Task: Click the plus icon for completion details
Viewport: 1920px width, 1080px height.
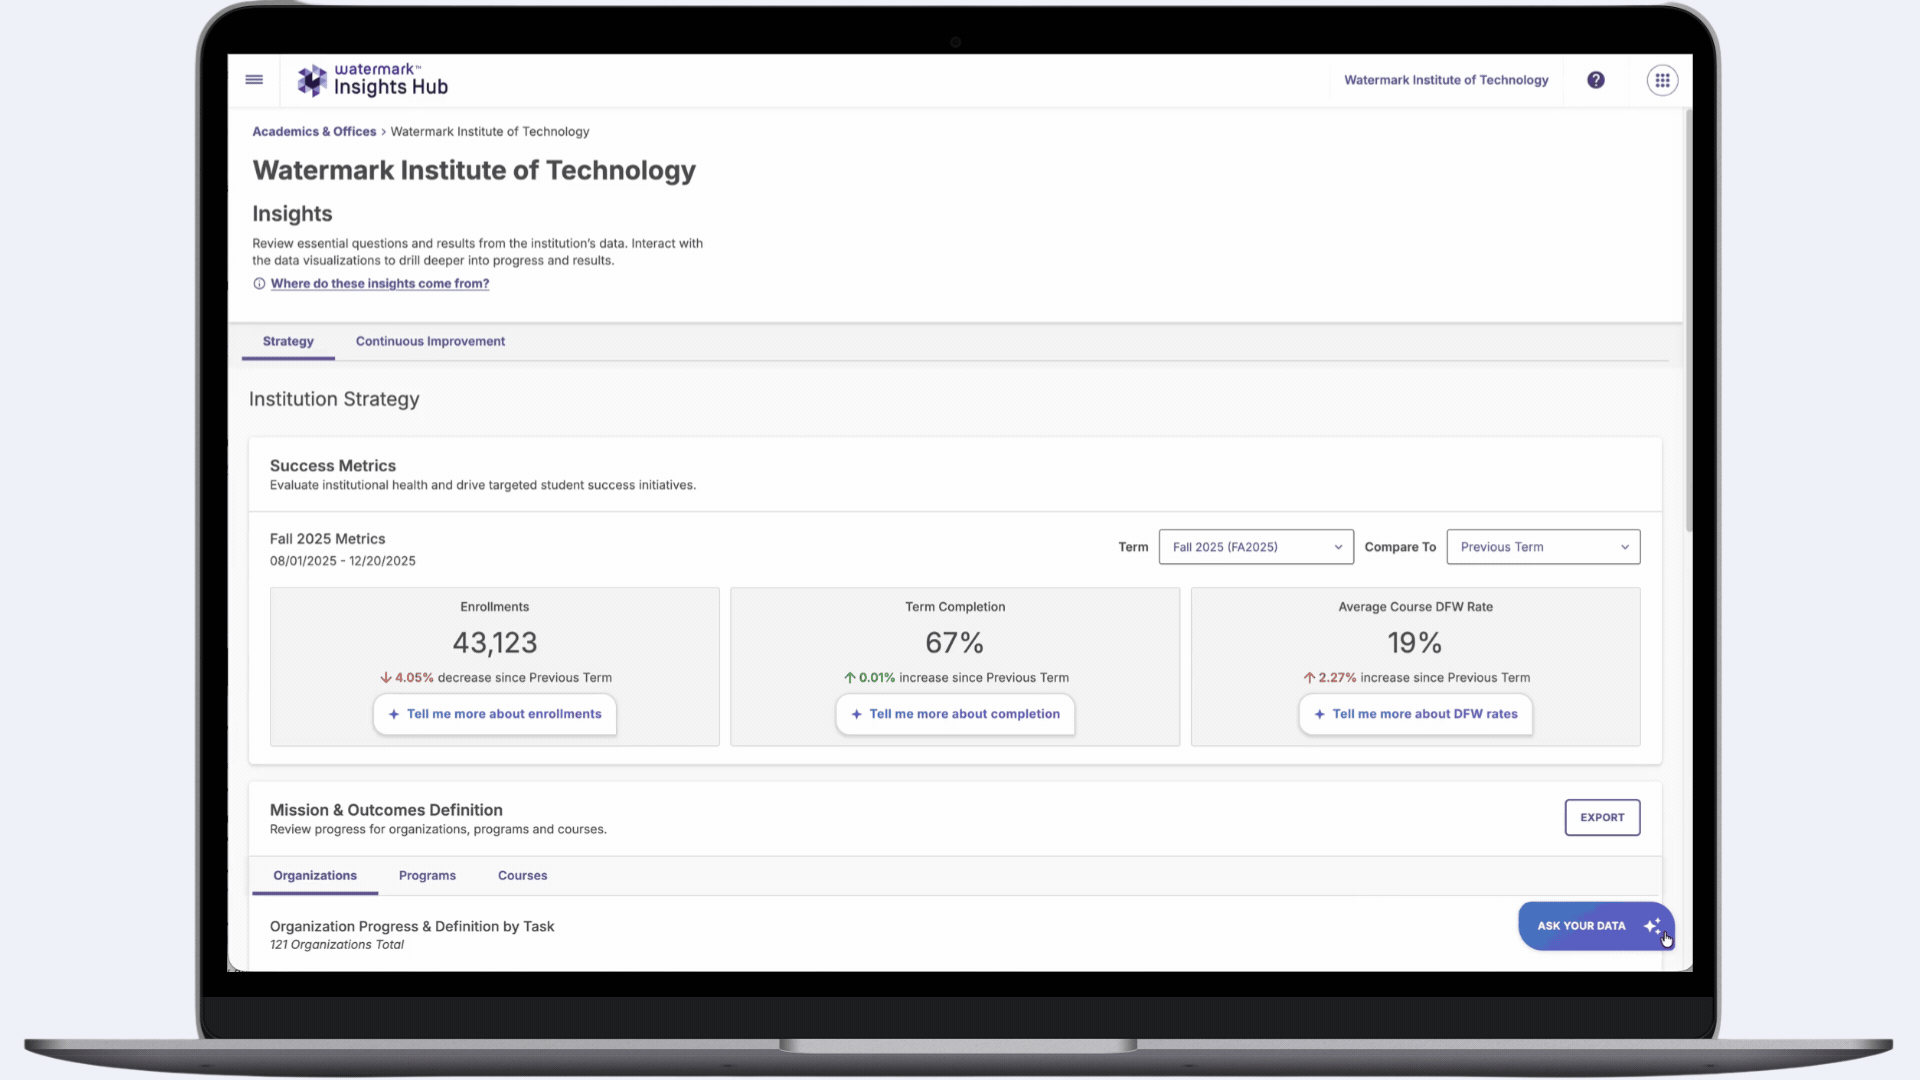Action: point(856,714)
